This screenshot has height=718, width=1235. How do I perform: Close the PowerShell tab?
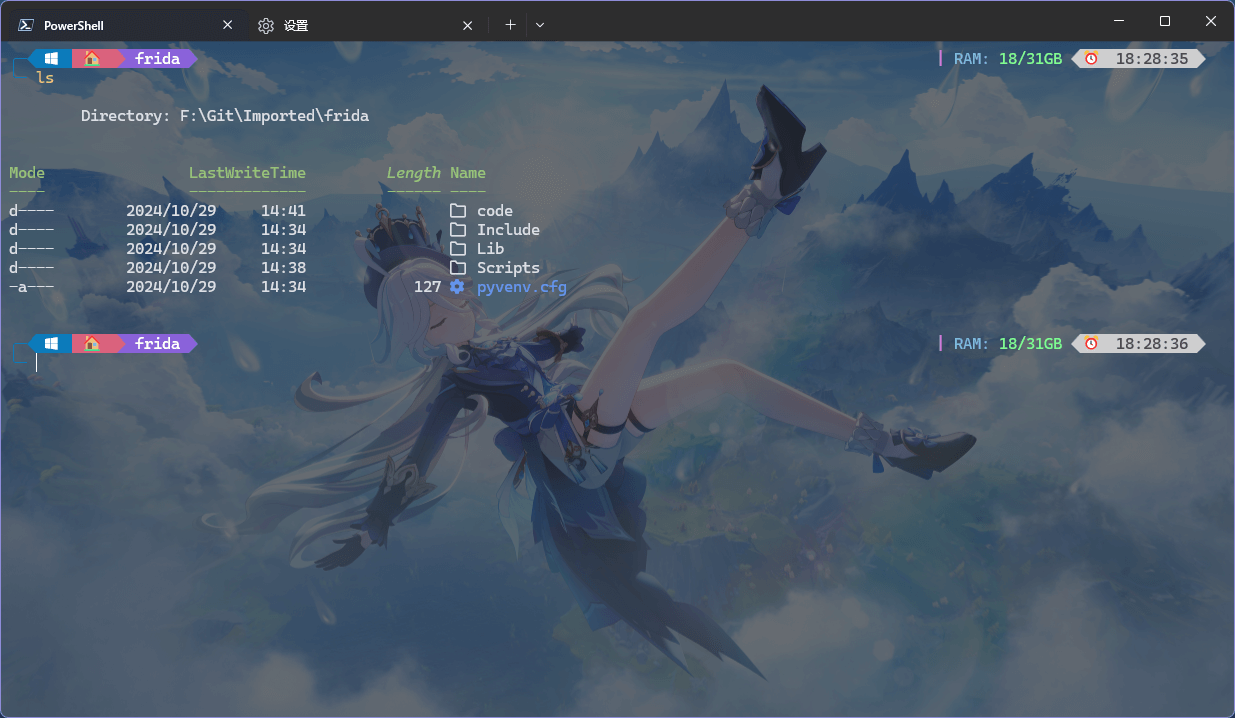pos(228,25)
